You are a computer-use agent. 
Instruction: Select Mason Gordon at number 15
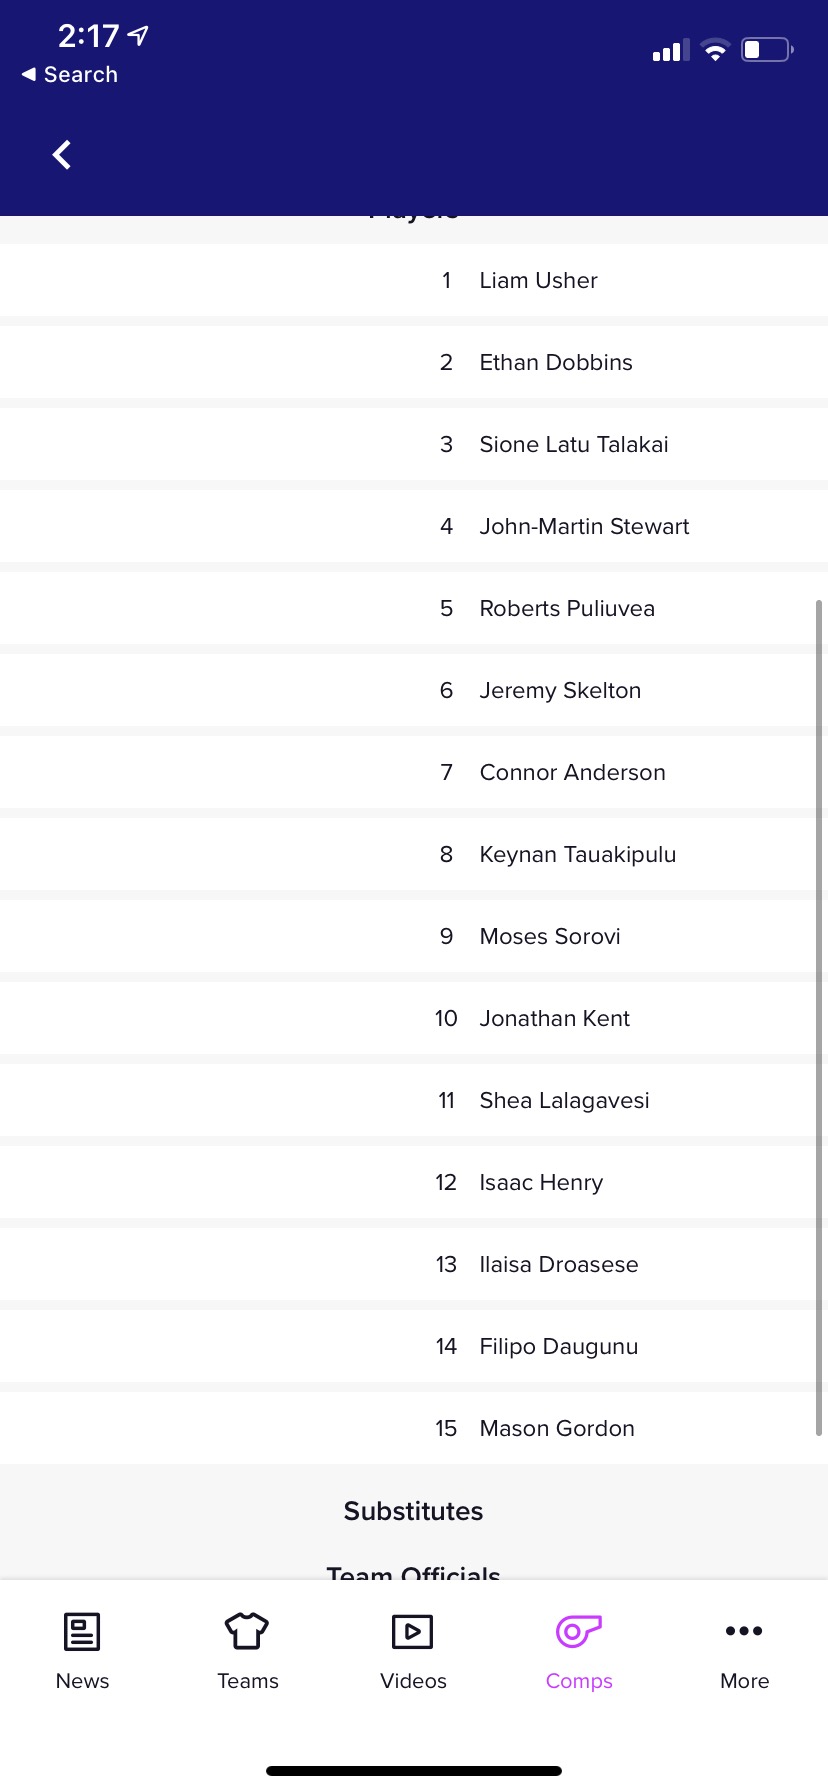[x=557, y=1429]
